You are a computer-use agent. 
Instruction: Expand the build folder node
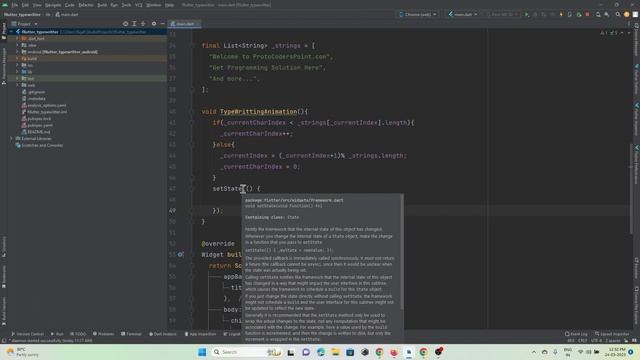click(17, 58)
